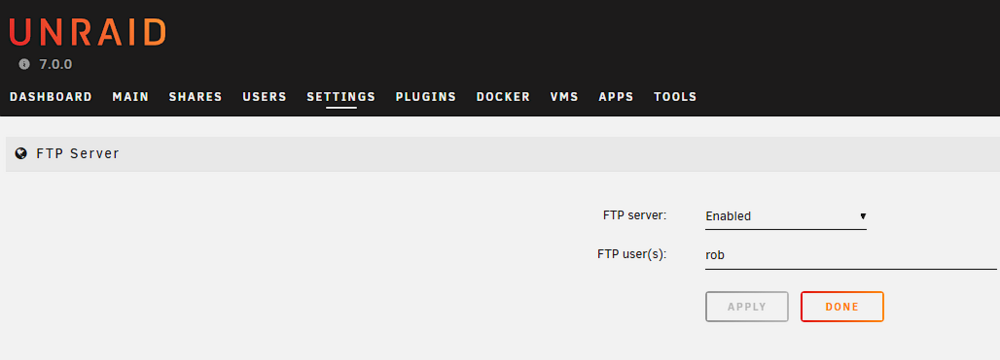Image resolution: width=1000 pixels, height=360 pixels.
Task: Click the dropdown arrow beside Enabled
Action: click(862, 216)
